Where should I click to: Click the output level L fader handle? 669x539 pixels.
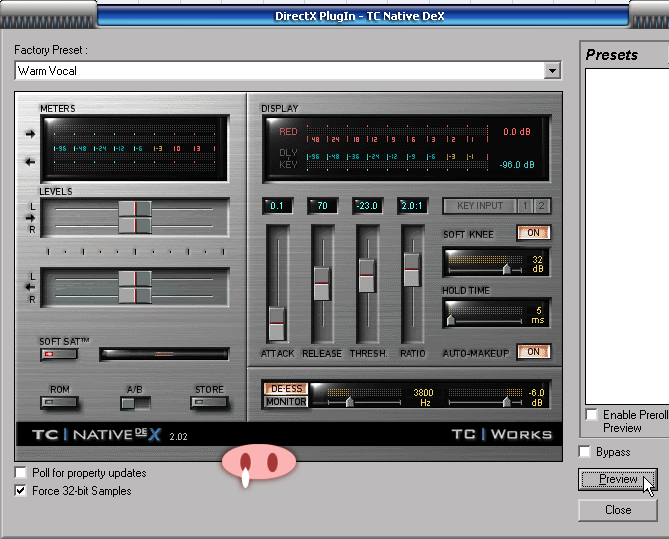[x=135, y=279]
